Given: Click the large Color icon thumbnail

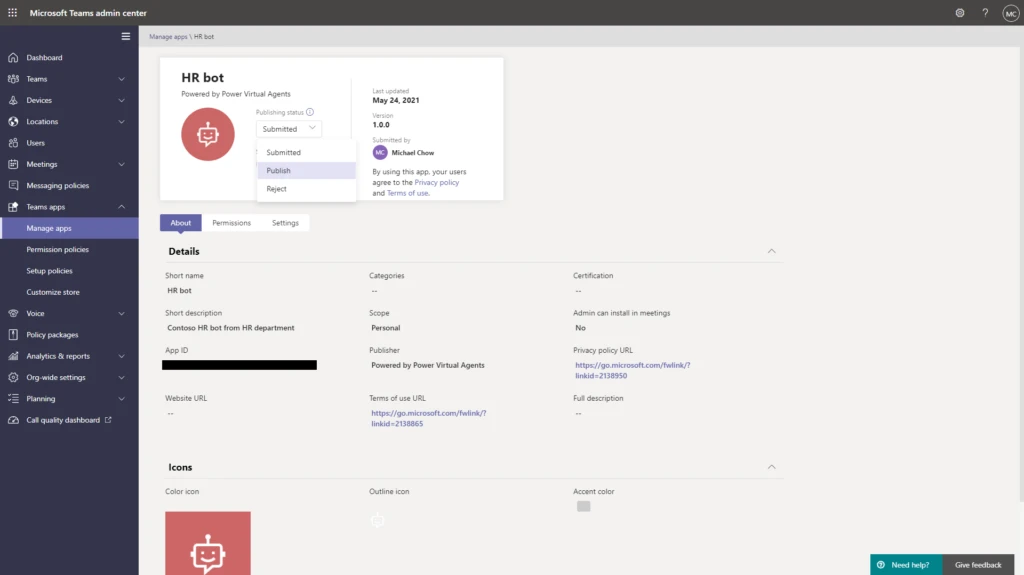Looking at the screenshot, I should pyautogui.click(x=208, y=543).
